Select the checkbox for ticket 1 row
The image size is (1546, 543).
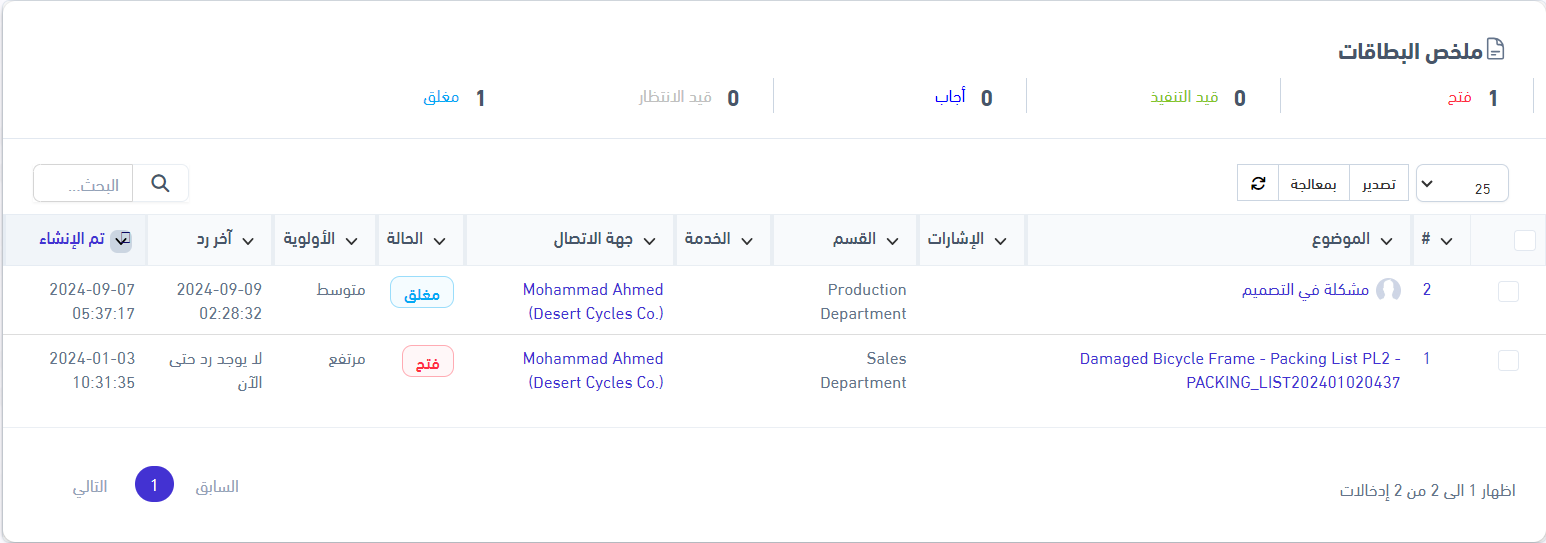pyautogui.click(x=1508, y=360)
